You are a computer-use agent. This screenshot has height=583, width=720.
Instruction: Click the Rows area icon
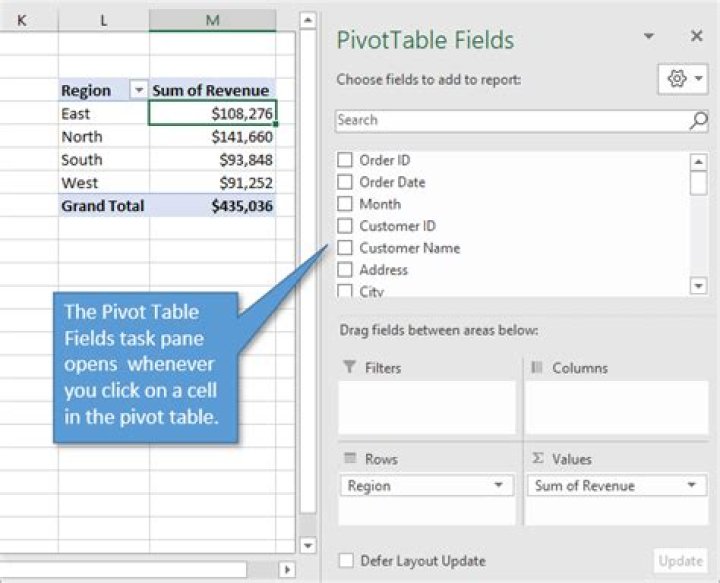pyautogui.click(x=350, y=458)
